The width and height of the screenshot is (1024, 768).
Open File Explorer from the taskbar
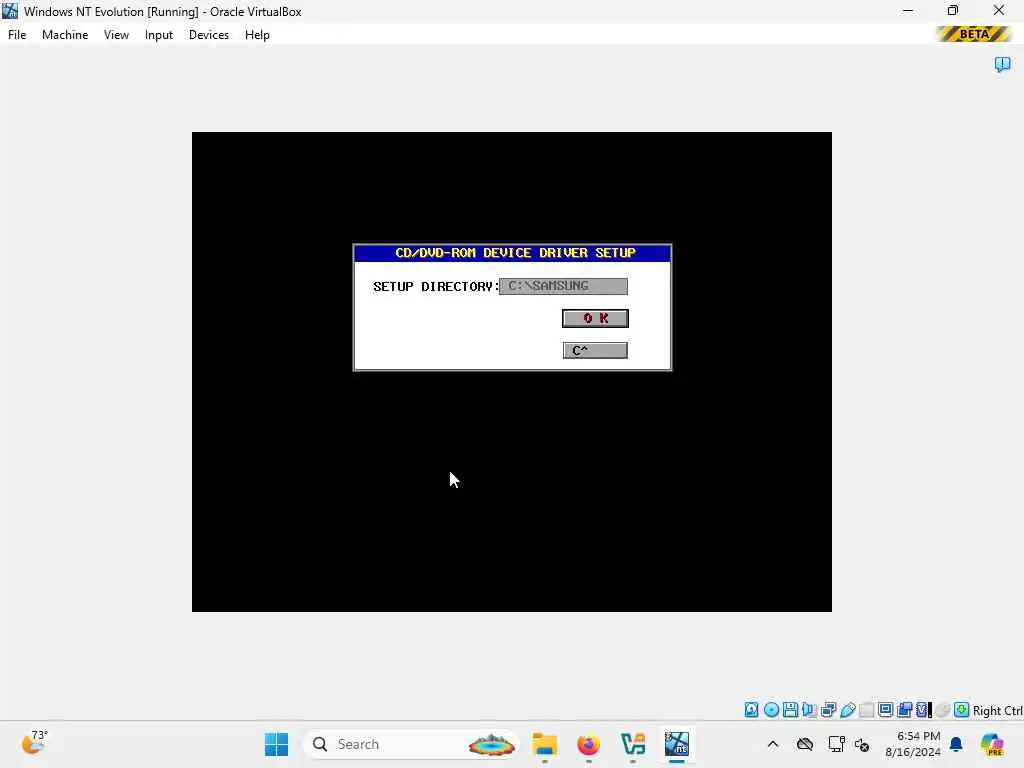(x=545, y=744)
